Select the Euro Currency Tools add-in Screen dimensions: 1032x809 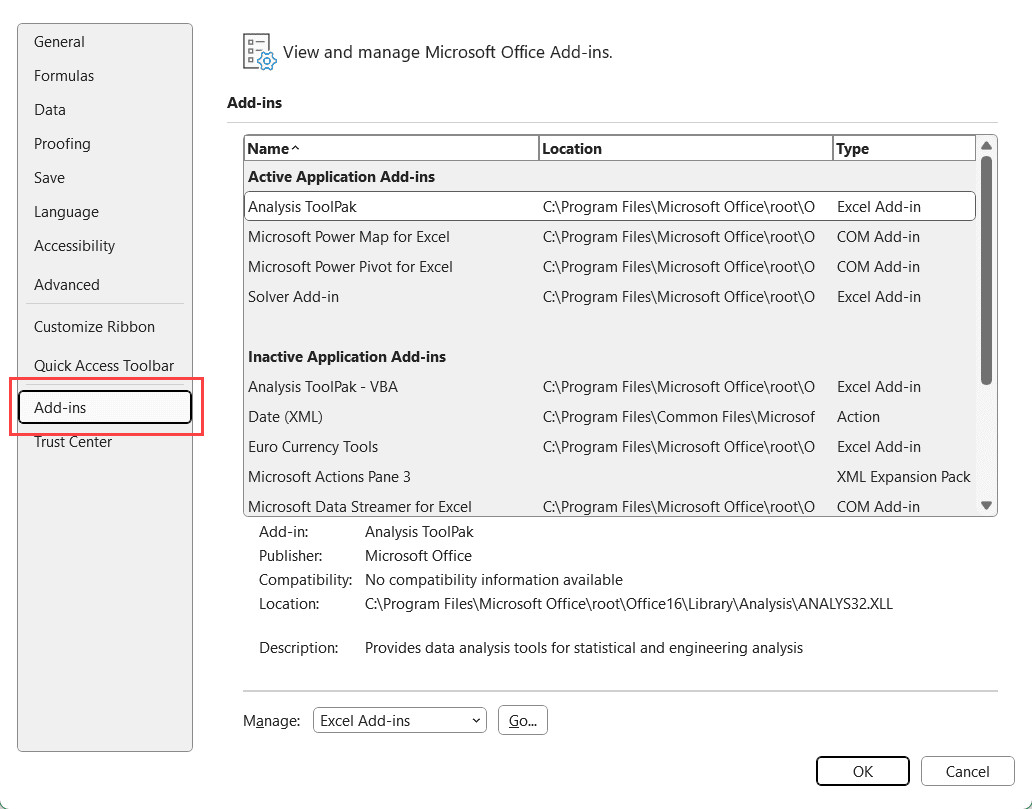click(313, 447)
